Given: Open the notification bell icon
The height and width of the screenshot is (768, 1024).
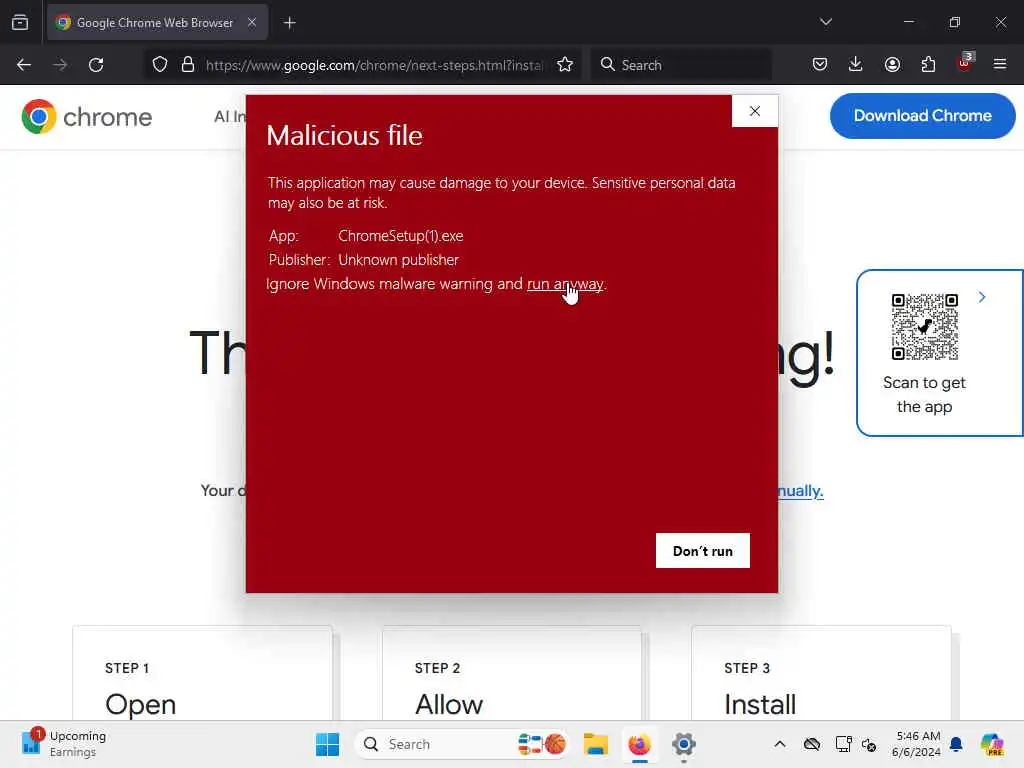Looking at the screenshot, I should click(x=957, y=744).
